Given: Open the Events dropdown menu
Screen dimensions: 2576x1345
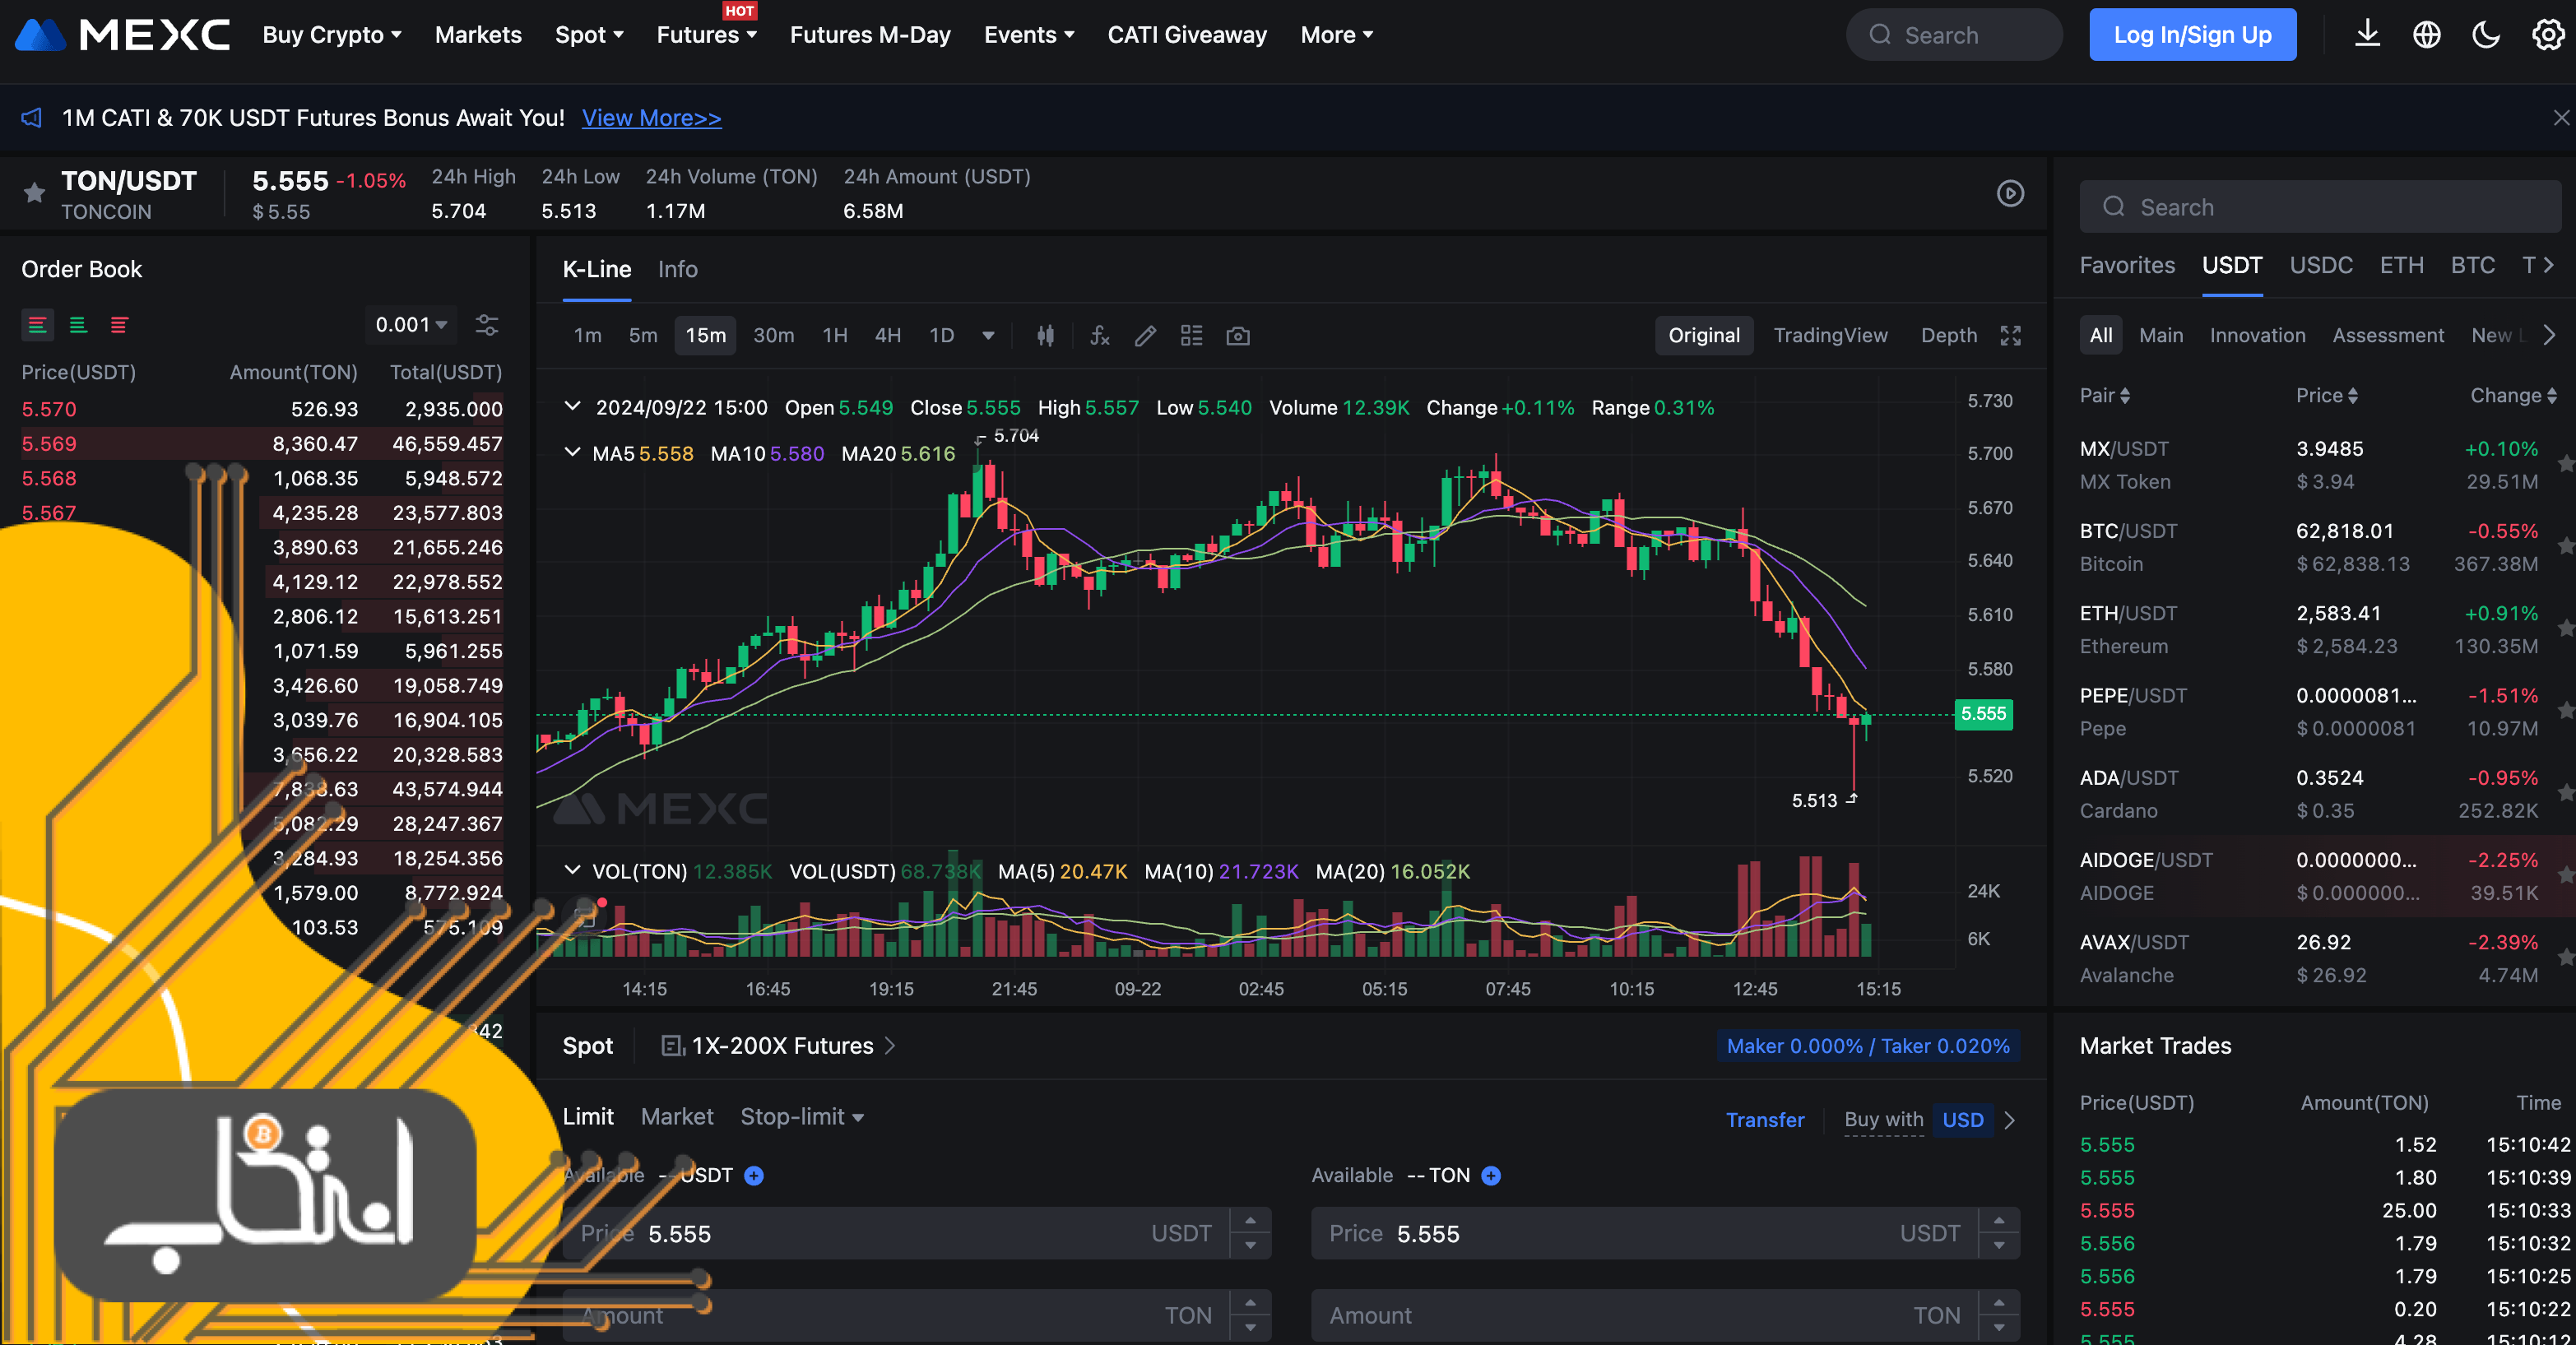Looking at the screenshot, I should tap(1029, 35).
